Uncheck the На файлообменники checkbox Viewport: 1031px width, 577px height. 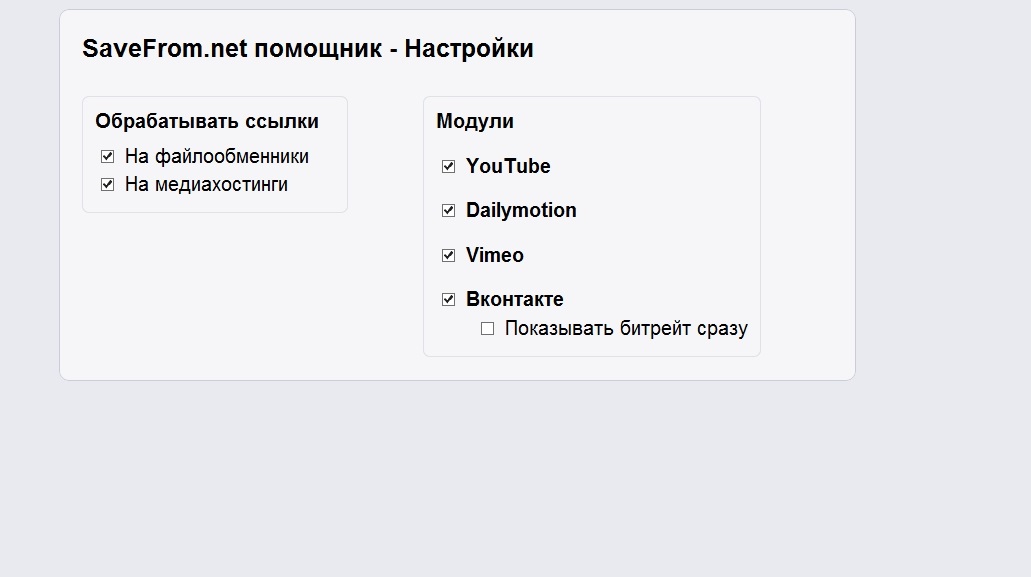coord(108,156)
